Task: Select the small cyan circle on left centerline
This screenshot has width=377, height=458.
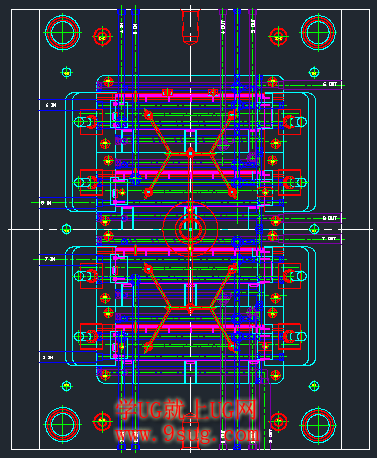Action: (x=66, y=229)
